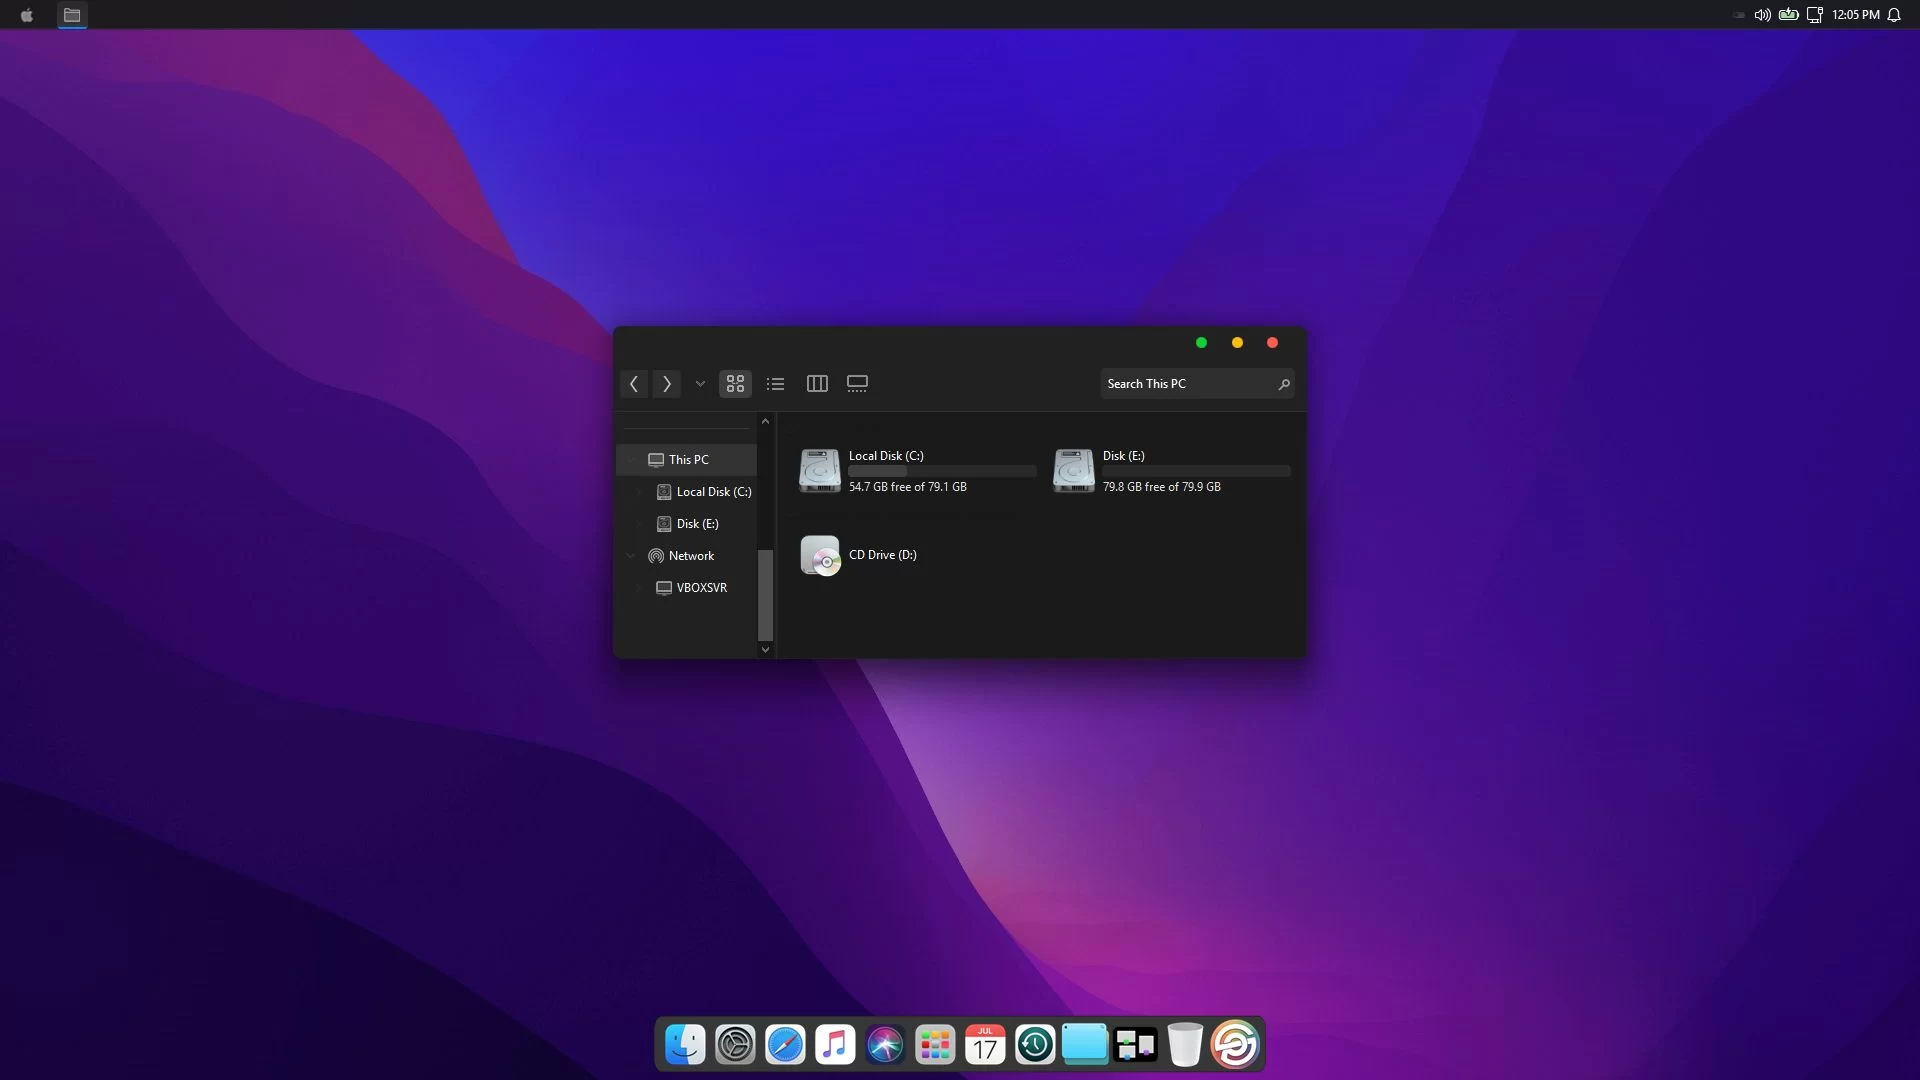Click the back navigation arrow
Screen dimensions: 1920x1080
click(634, 384)
